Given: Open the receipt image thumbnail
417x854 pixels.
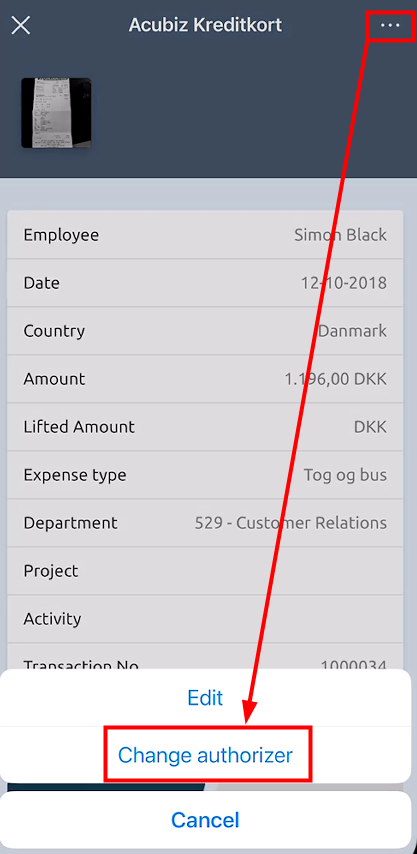Looking at the screenshot, I should (56, 113).
